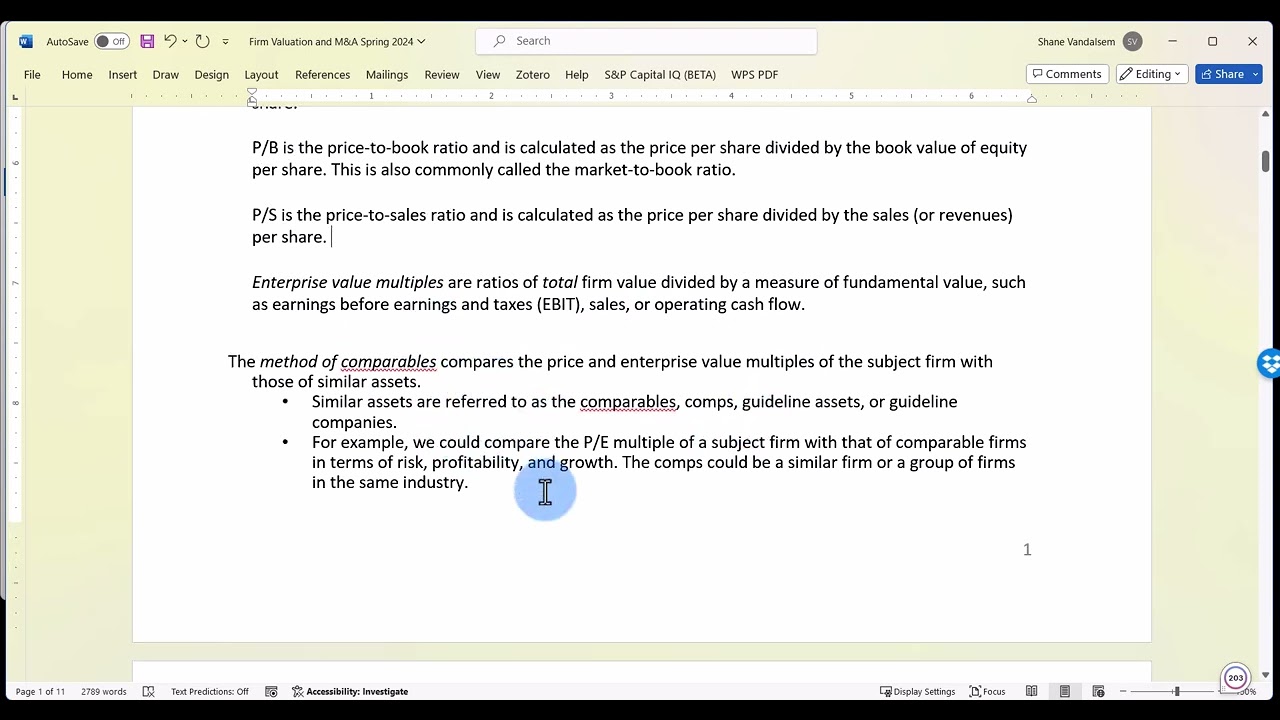Switch to Print Layout view
The width and height of the screenshot is (1280, 720).
(x=1065, y=692)
